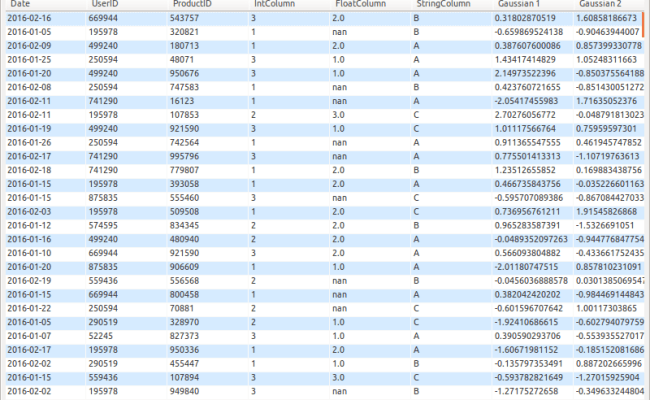Select date 2016-01-16
The width and height of the screenshot is (650, 400).
click(29, 239)
